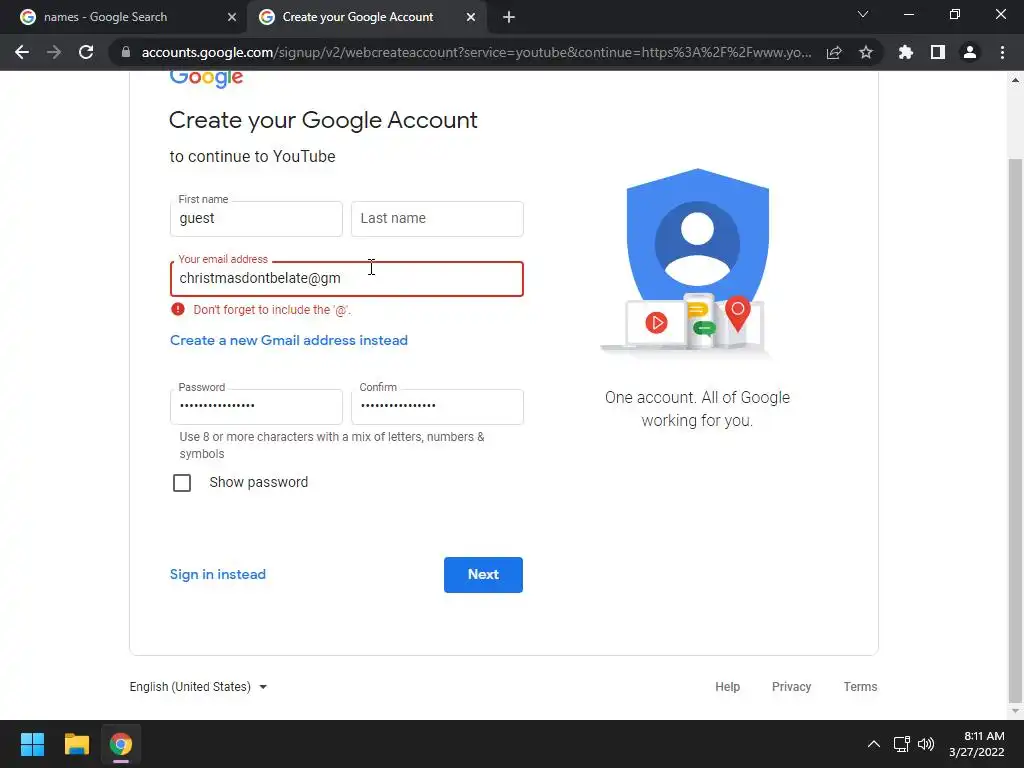Restore down the Chrome window
The width and height of the screenshot is (1024, 768).
(955, 14)
